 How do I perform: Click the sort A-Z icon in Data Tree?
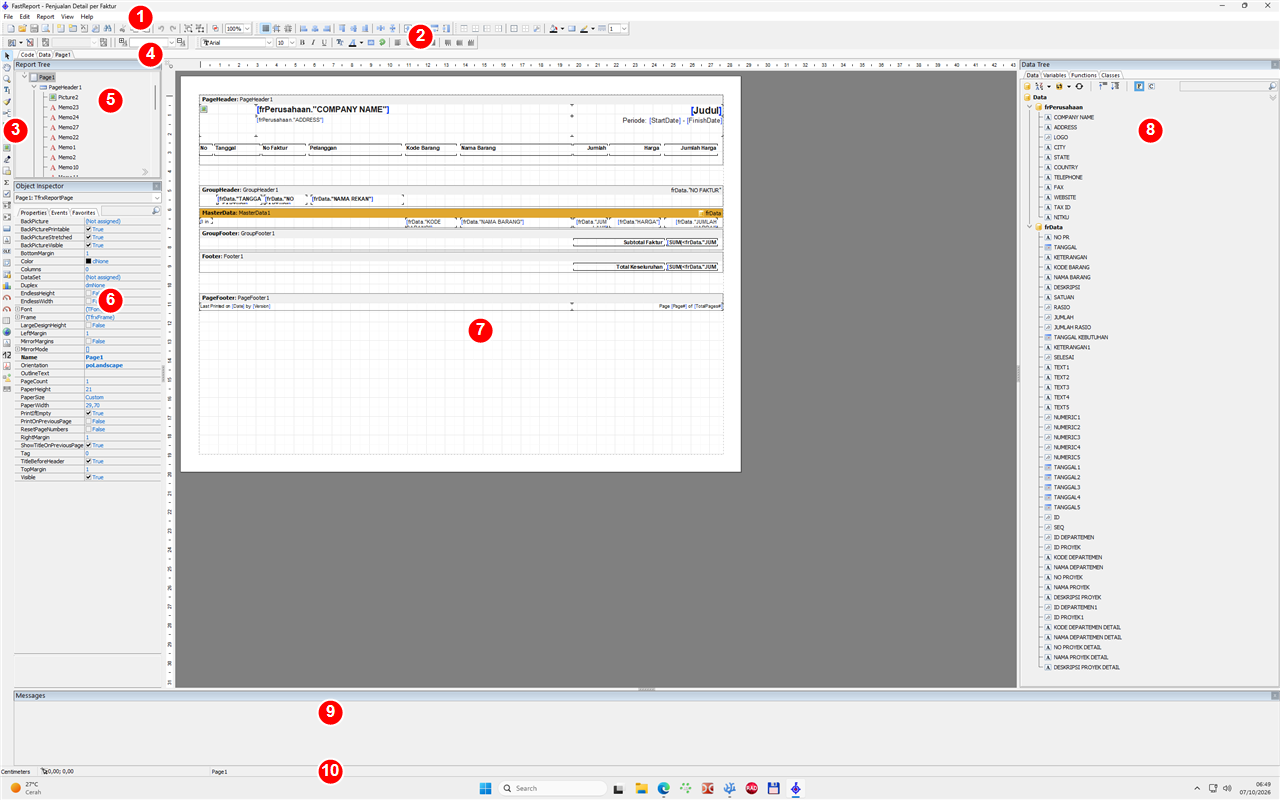[x=1039, y=86]
